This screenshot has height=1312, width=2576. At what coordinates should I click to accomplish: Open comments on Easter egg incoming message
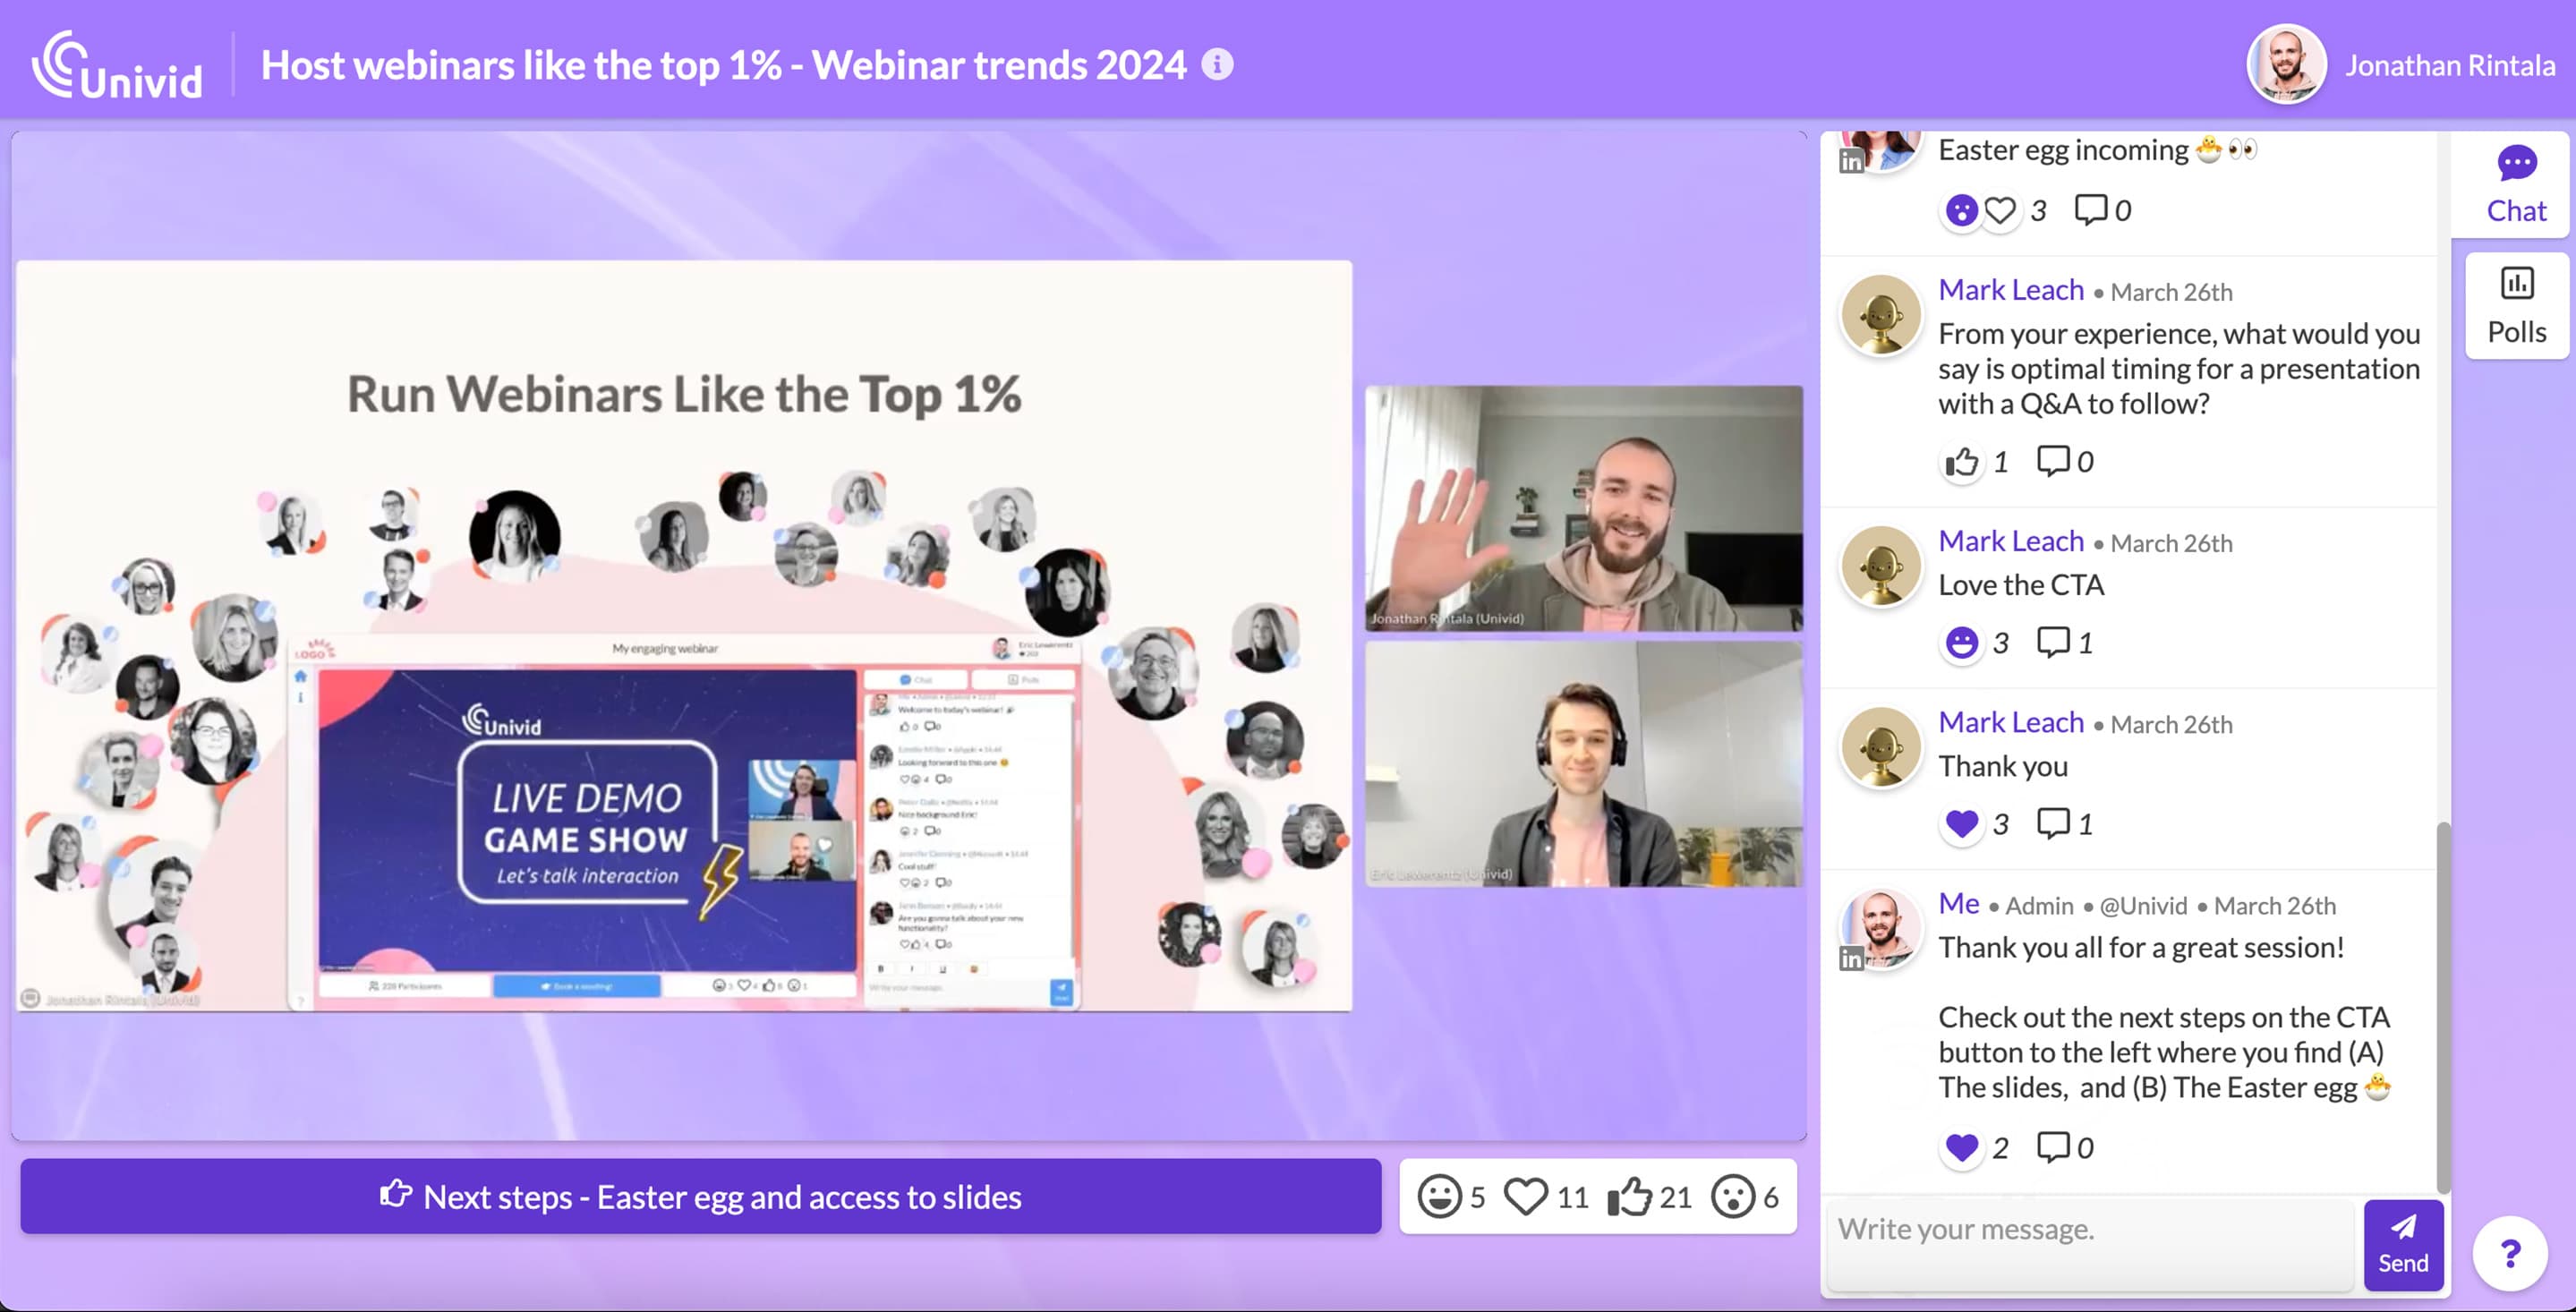pos(2090,210)
